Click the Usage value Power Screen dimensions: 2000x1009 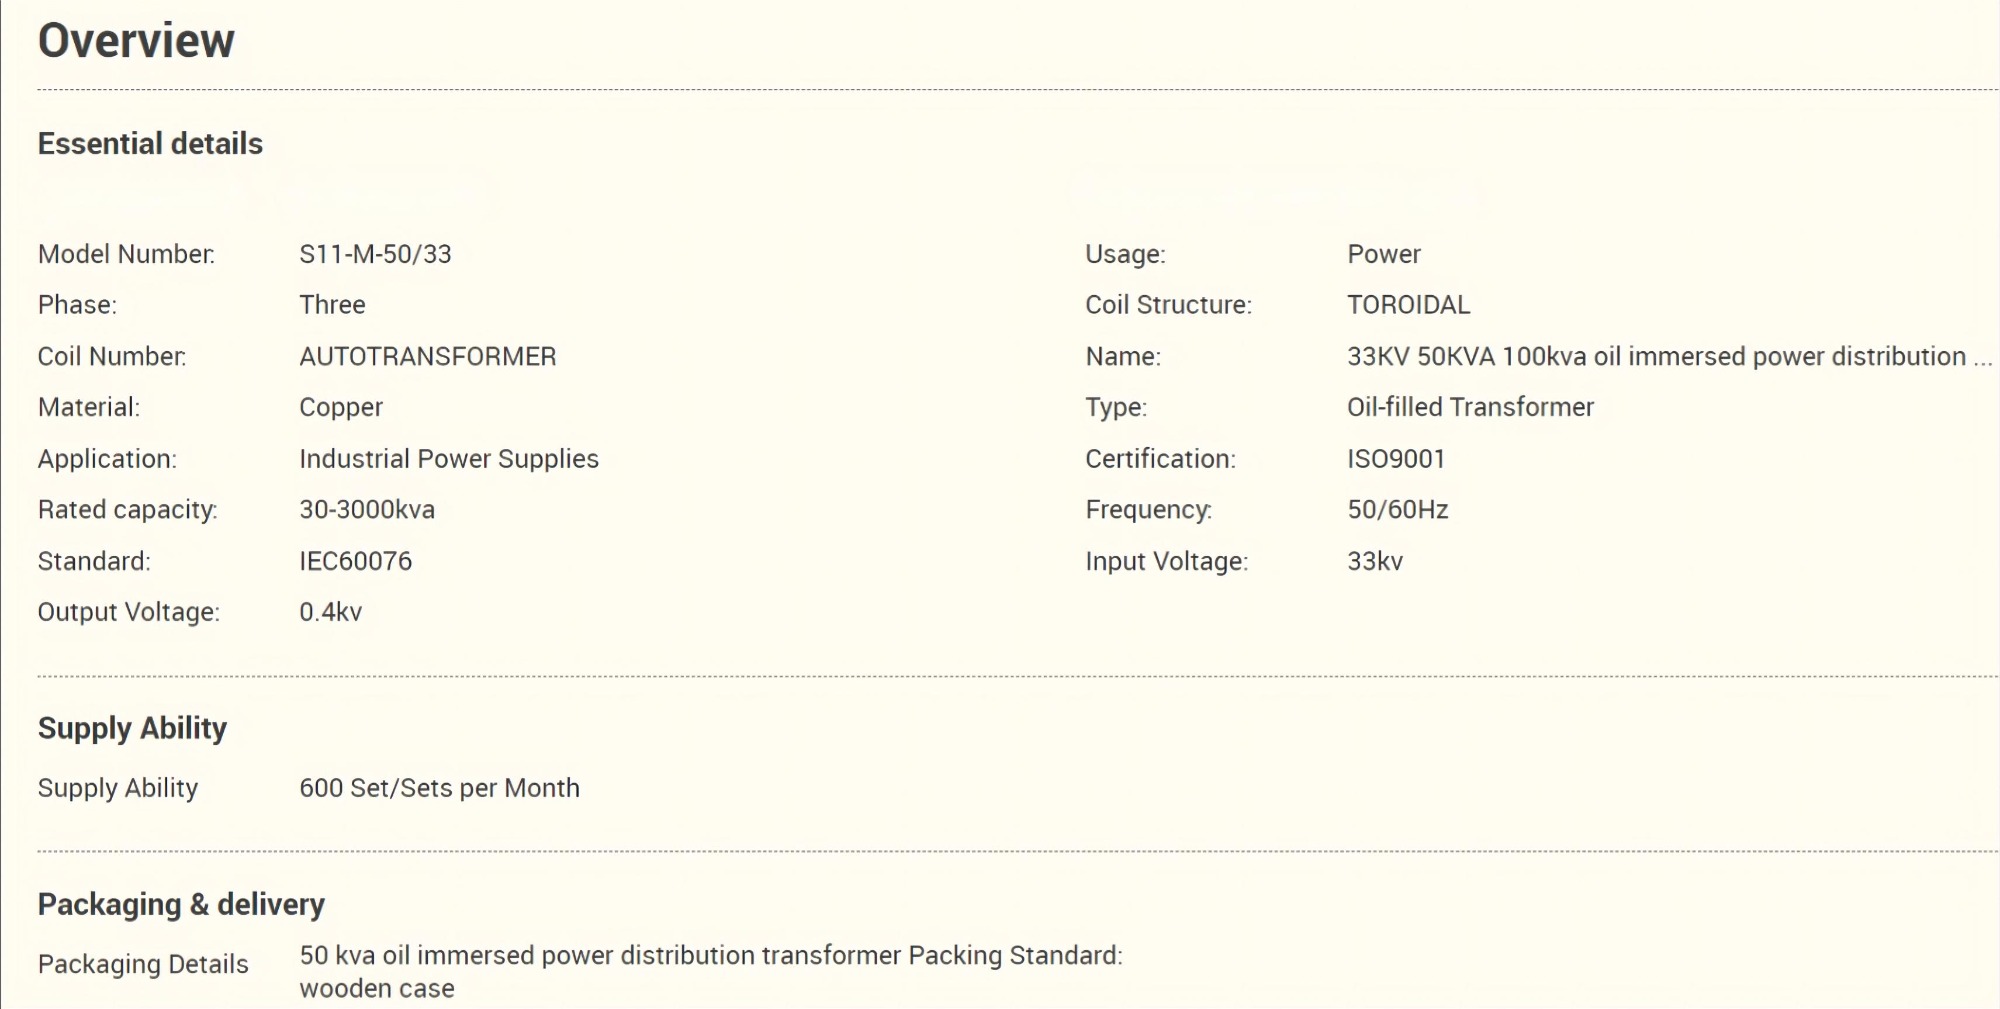coord(1383,254)
